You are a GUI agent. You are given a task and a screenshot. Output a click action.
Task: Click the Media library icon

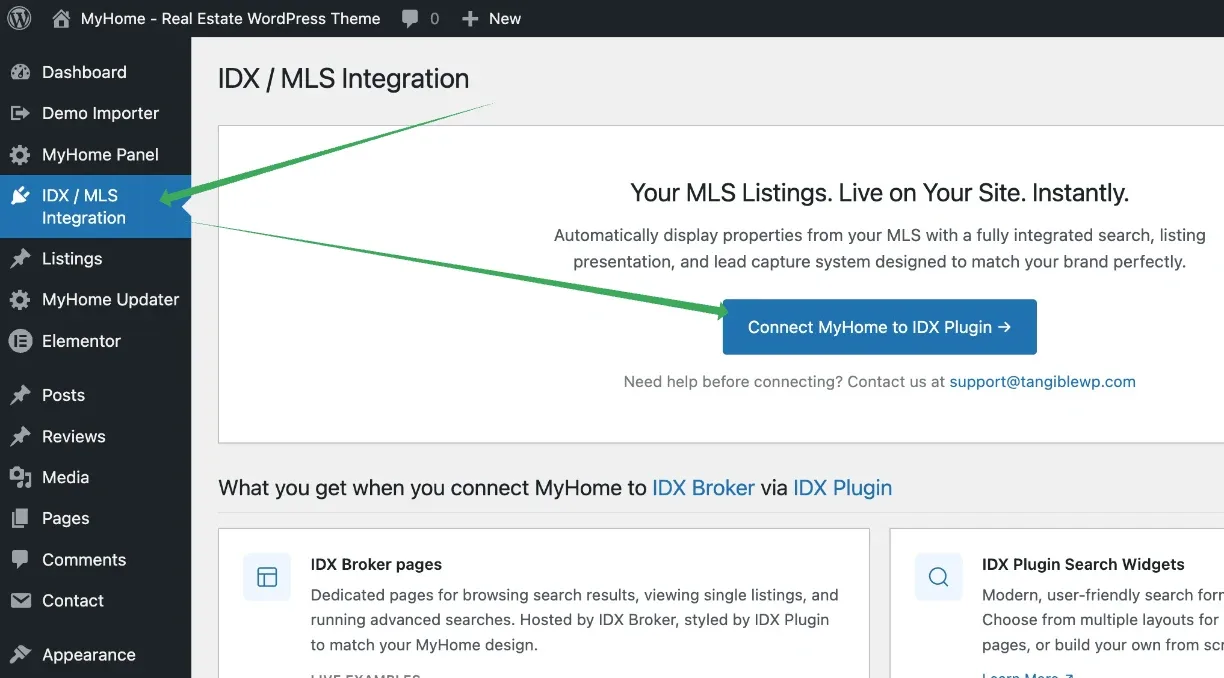20,478
